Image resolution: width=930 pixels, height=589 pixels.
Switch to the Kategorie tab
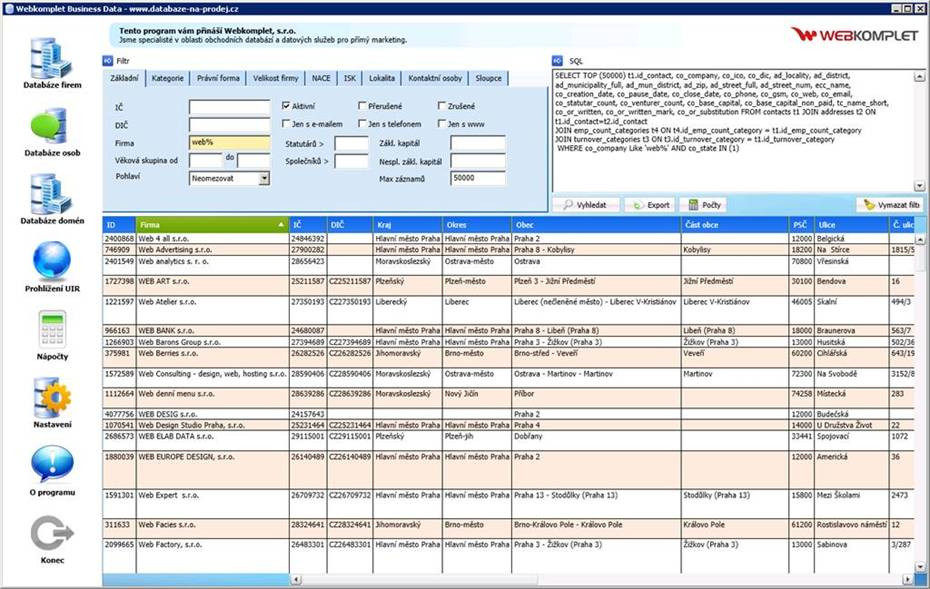pyautogui.click(x=167, y=78)
